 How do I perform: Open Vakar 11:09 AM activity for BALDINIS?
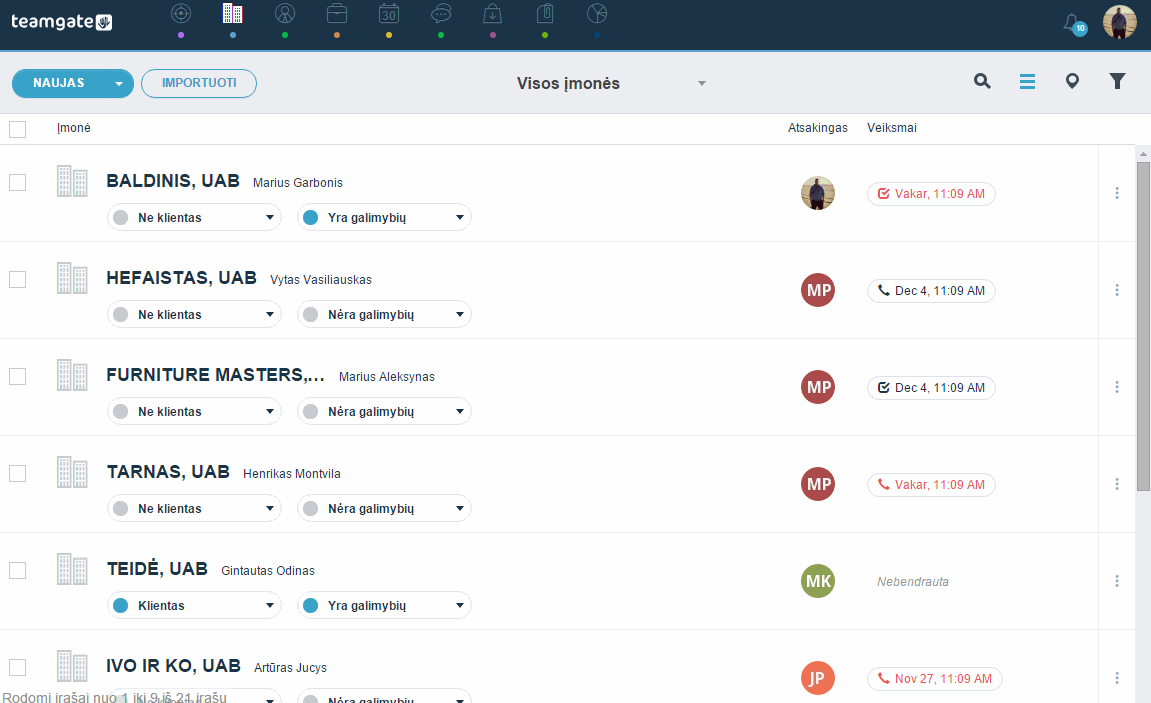[x=932, y=194]
